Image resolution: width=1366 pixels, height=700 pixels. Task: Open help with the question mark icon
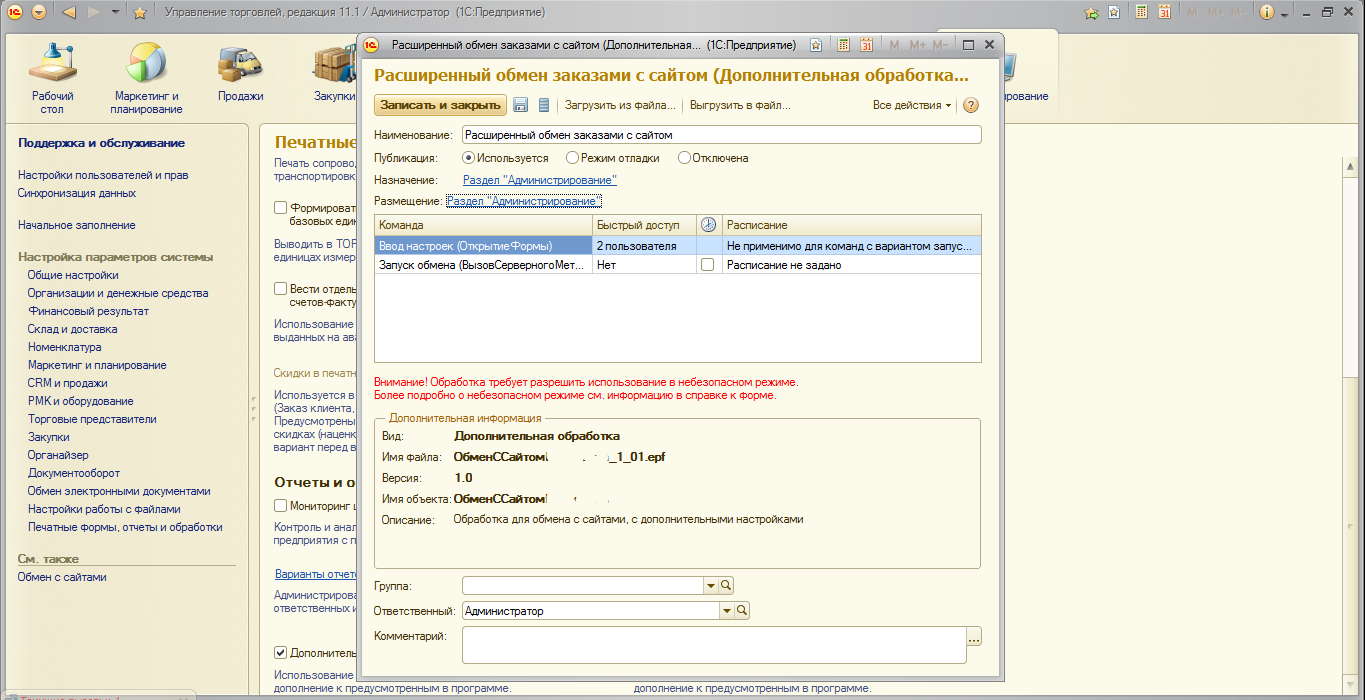click(970, 105)
